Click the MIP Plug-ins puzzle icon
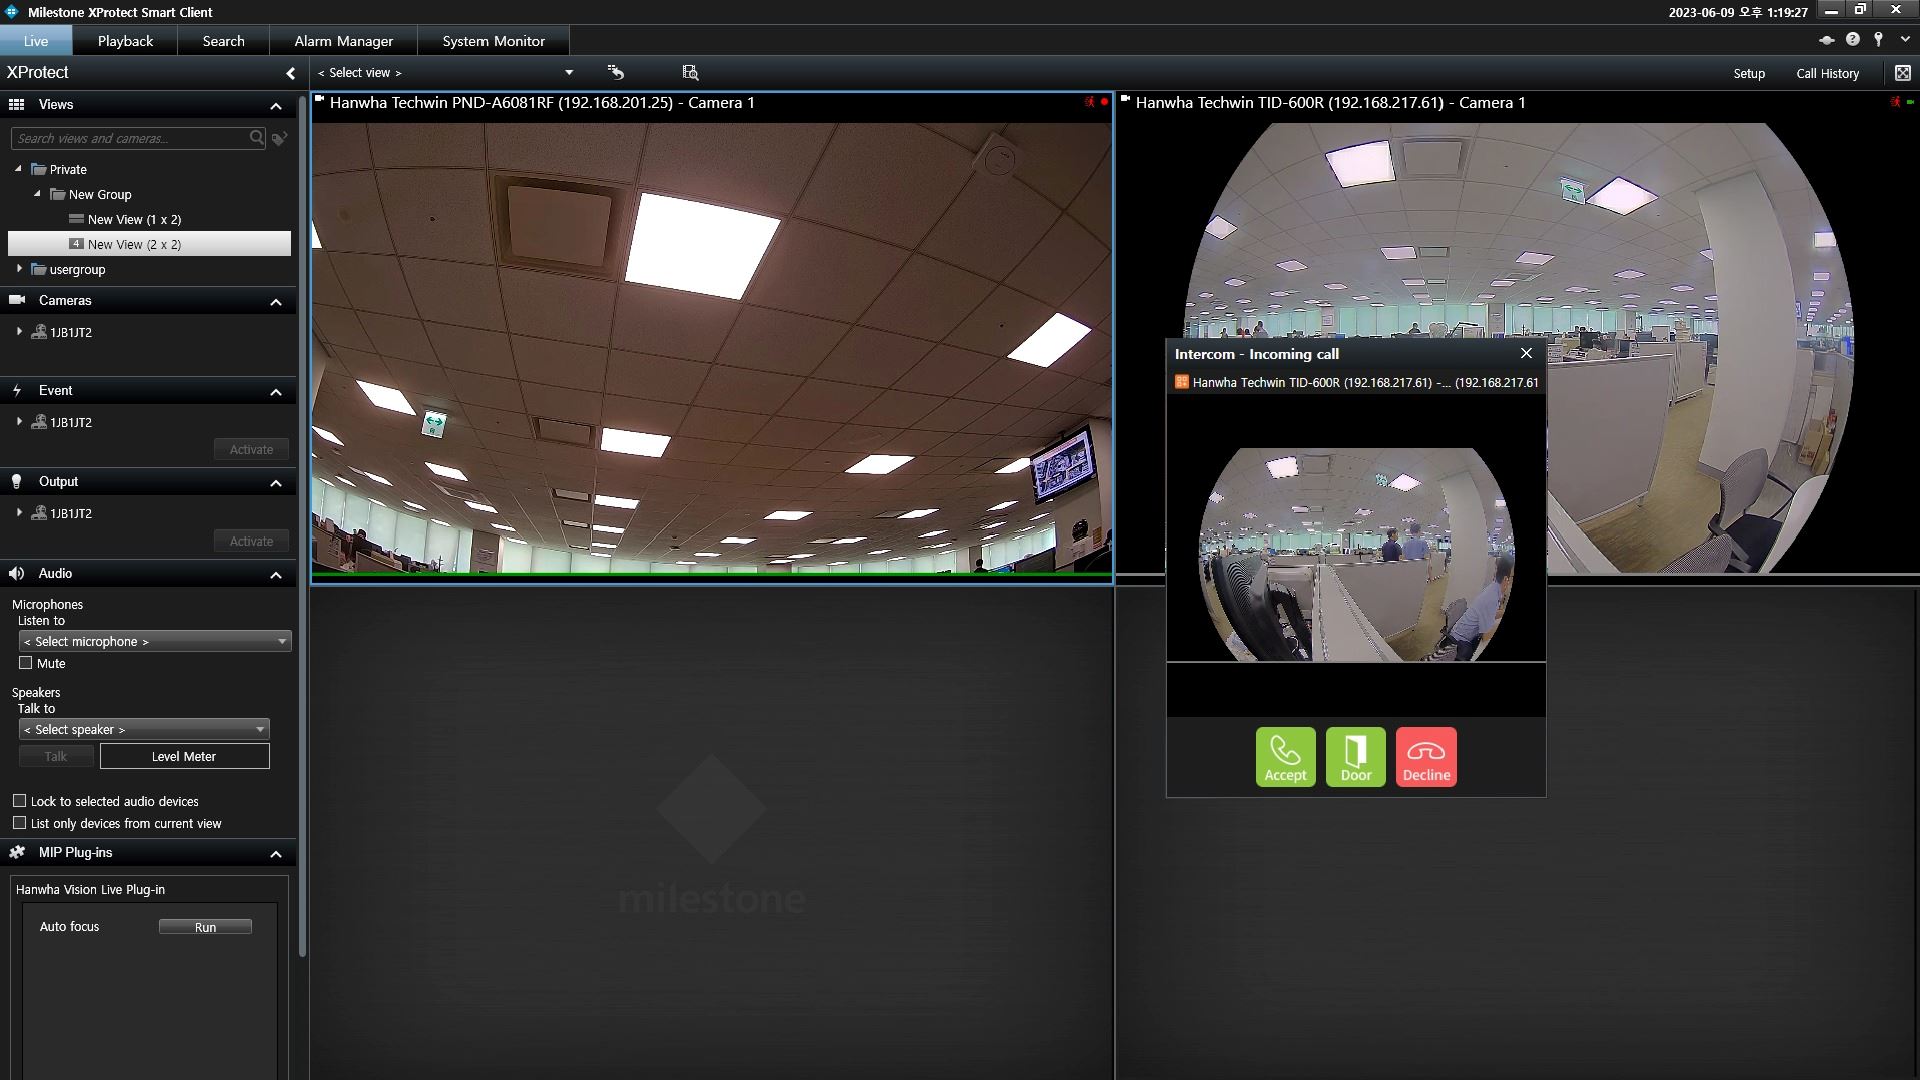This screenshot has height=1080, width=1920. point(16,852)
